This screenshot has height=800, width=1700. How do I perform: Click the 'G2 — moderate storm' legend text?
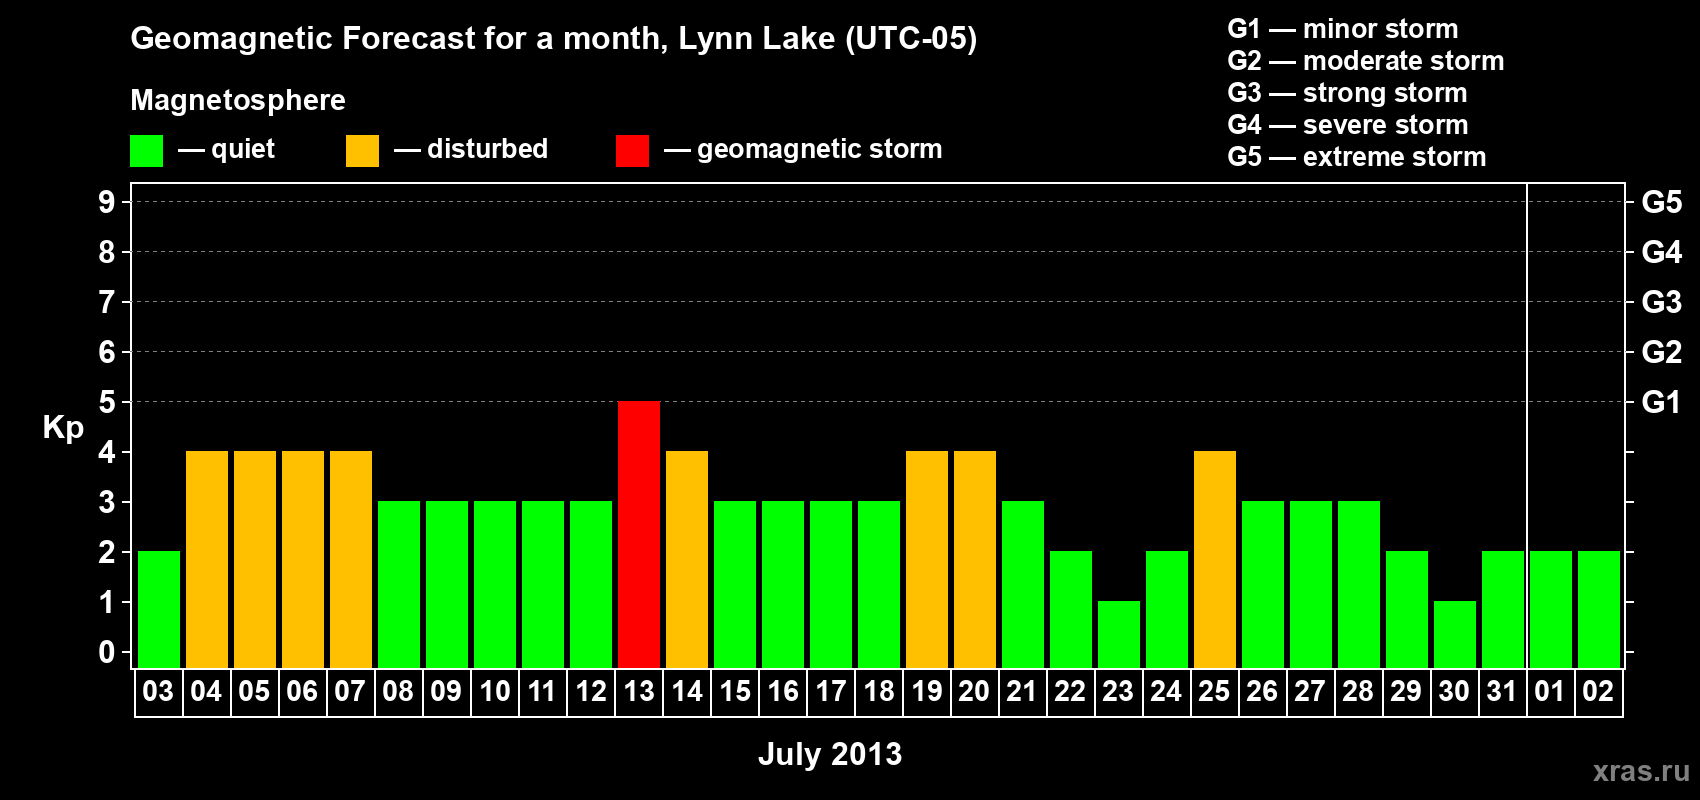tap(1366, 61)
